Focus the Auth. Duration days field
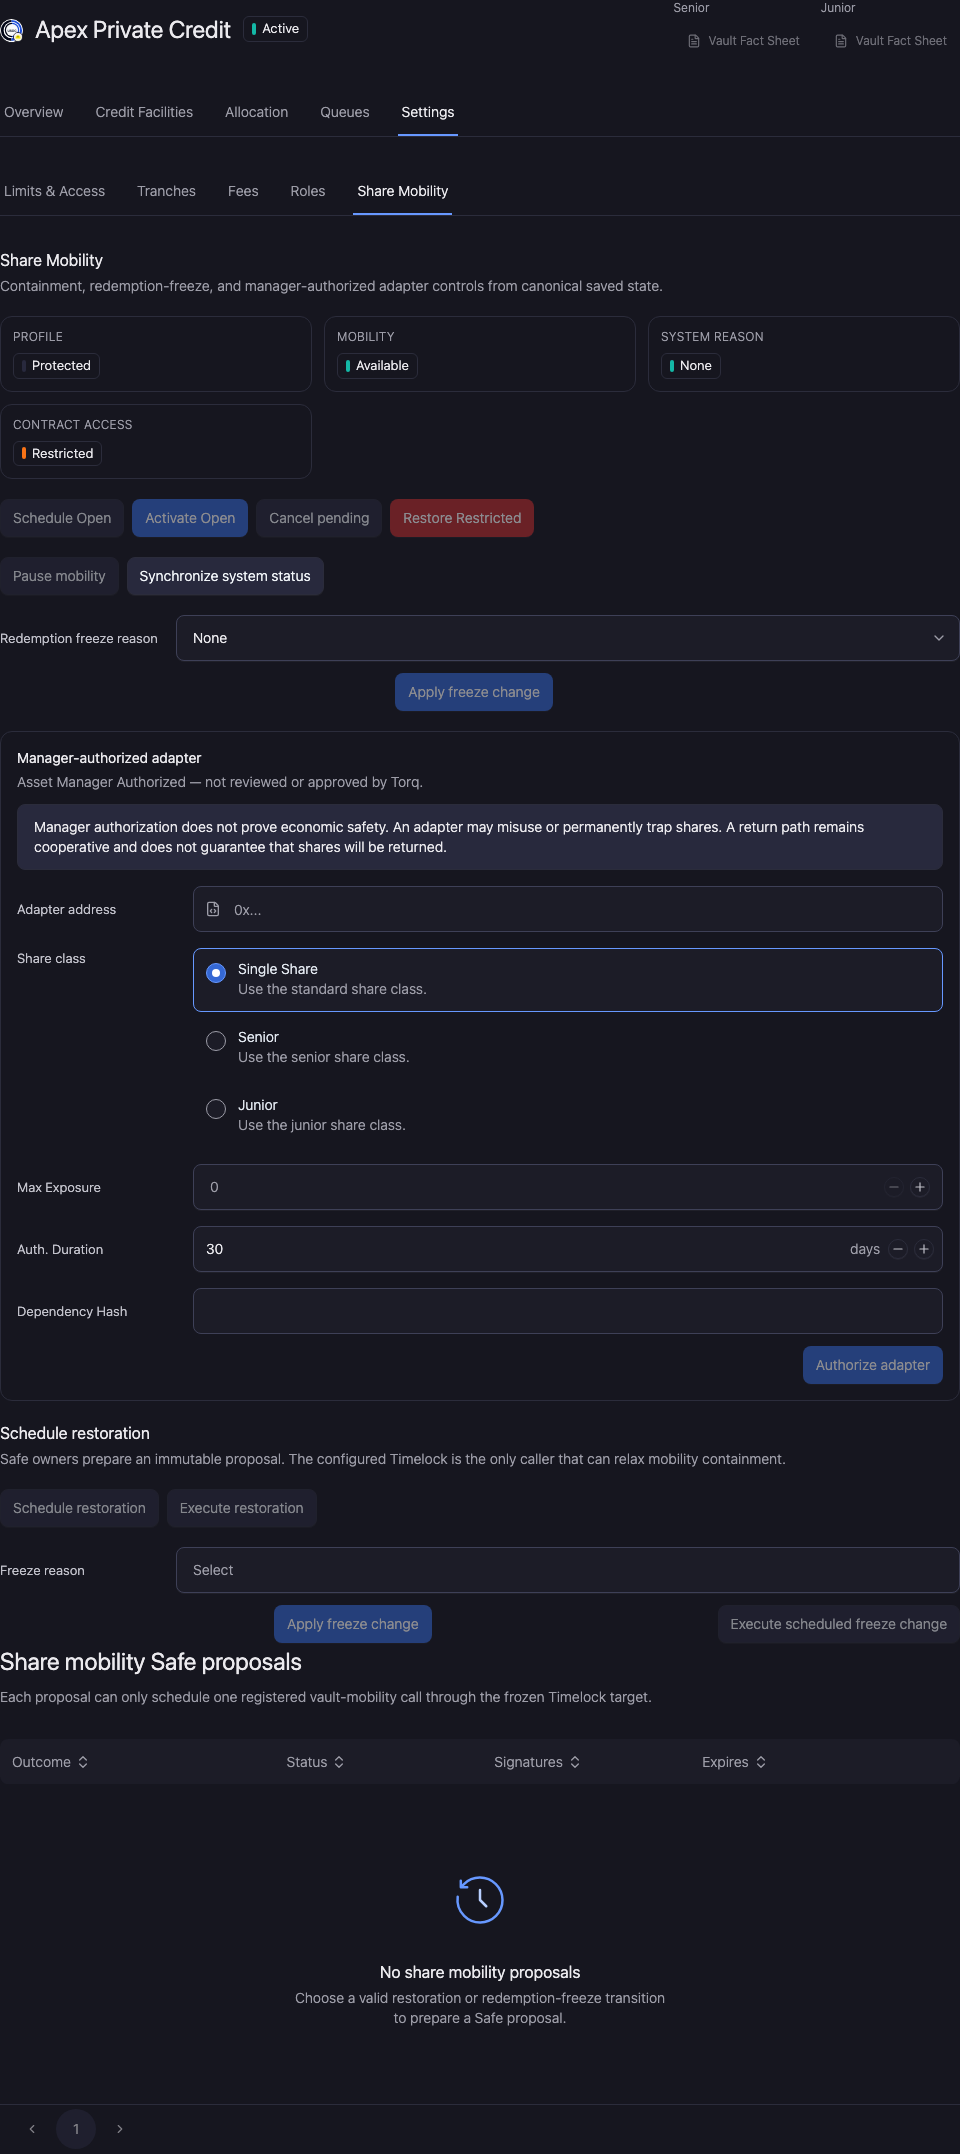 tap(568, 1249)
